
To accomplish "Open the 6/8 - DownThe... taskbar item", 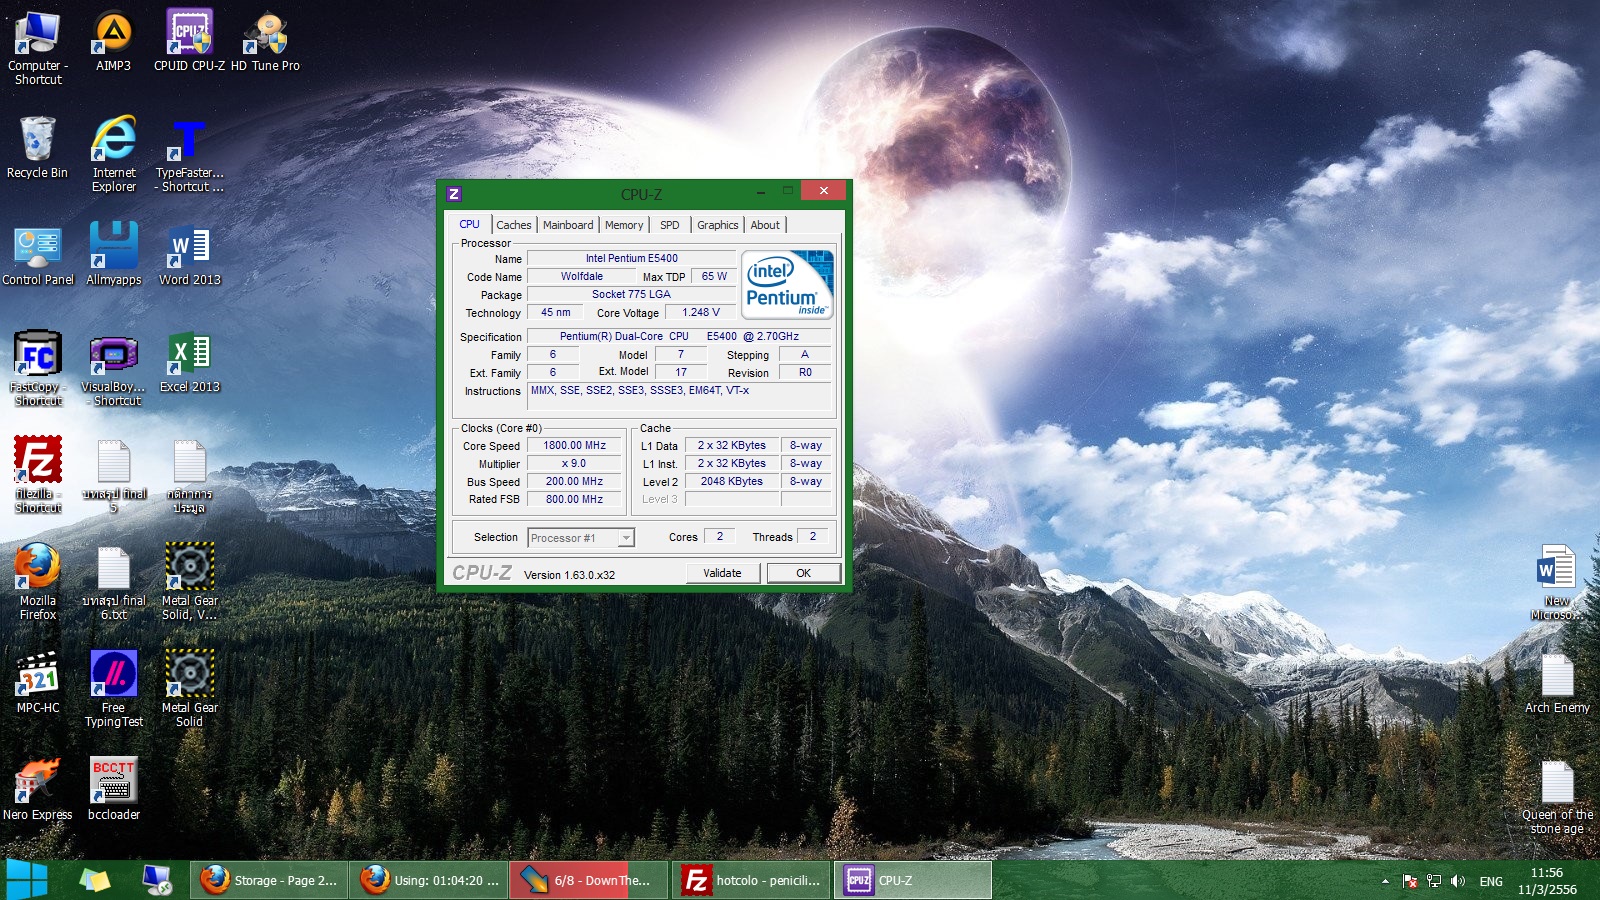I will pos(589,880).
